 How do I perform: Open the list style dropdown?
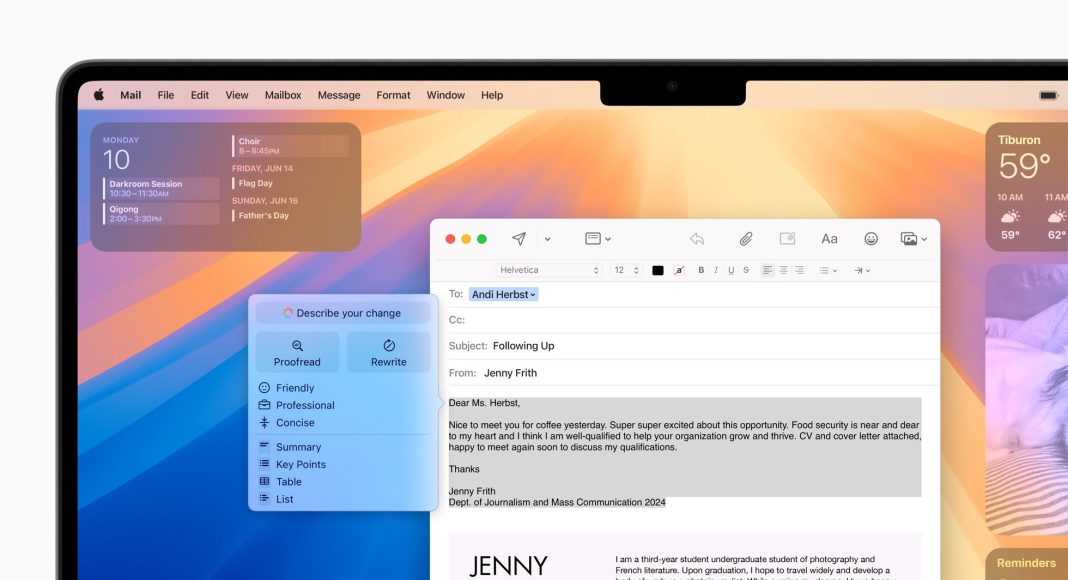pos(828,270)
